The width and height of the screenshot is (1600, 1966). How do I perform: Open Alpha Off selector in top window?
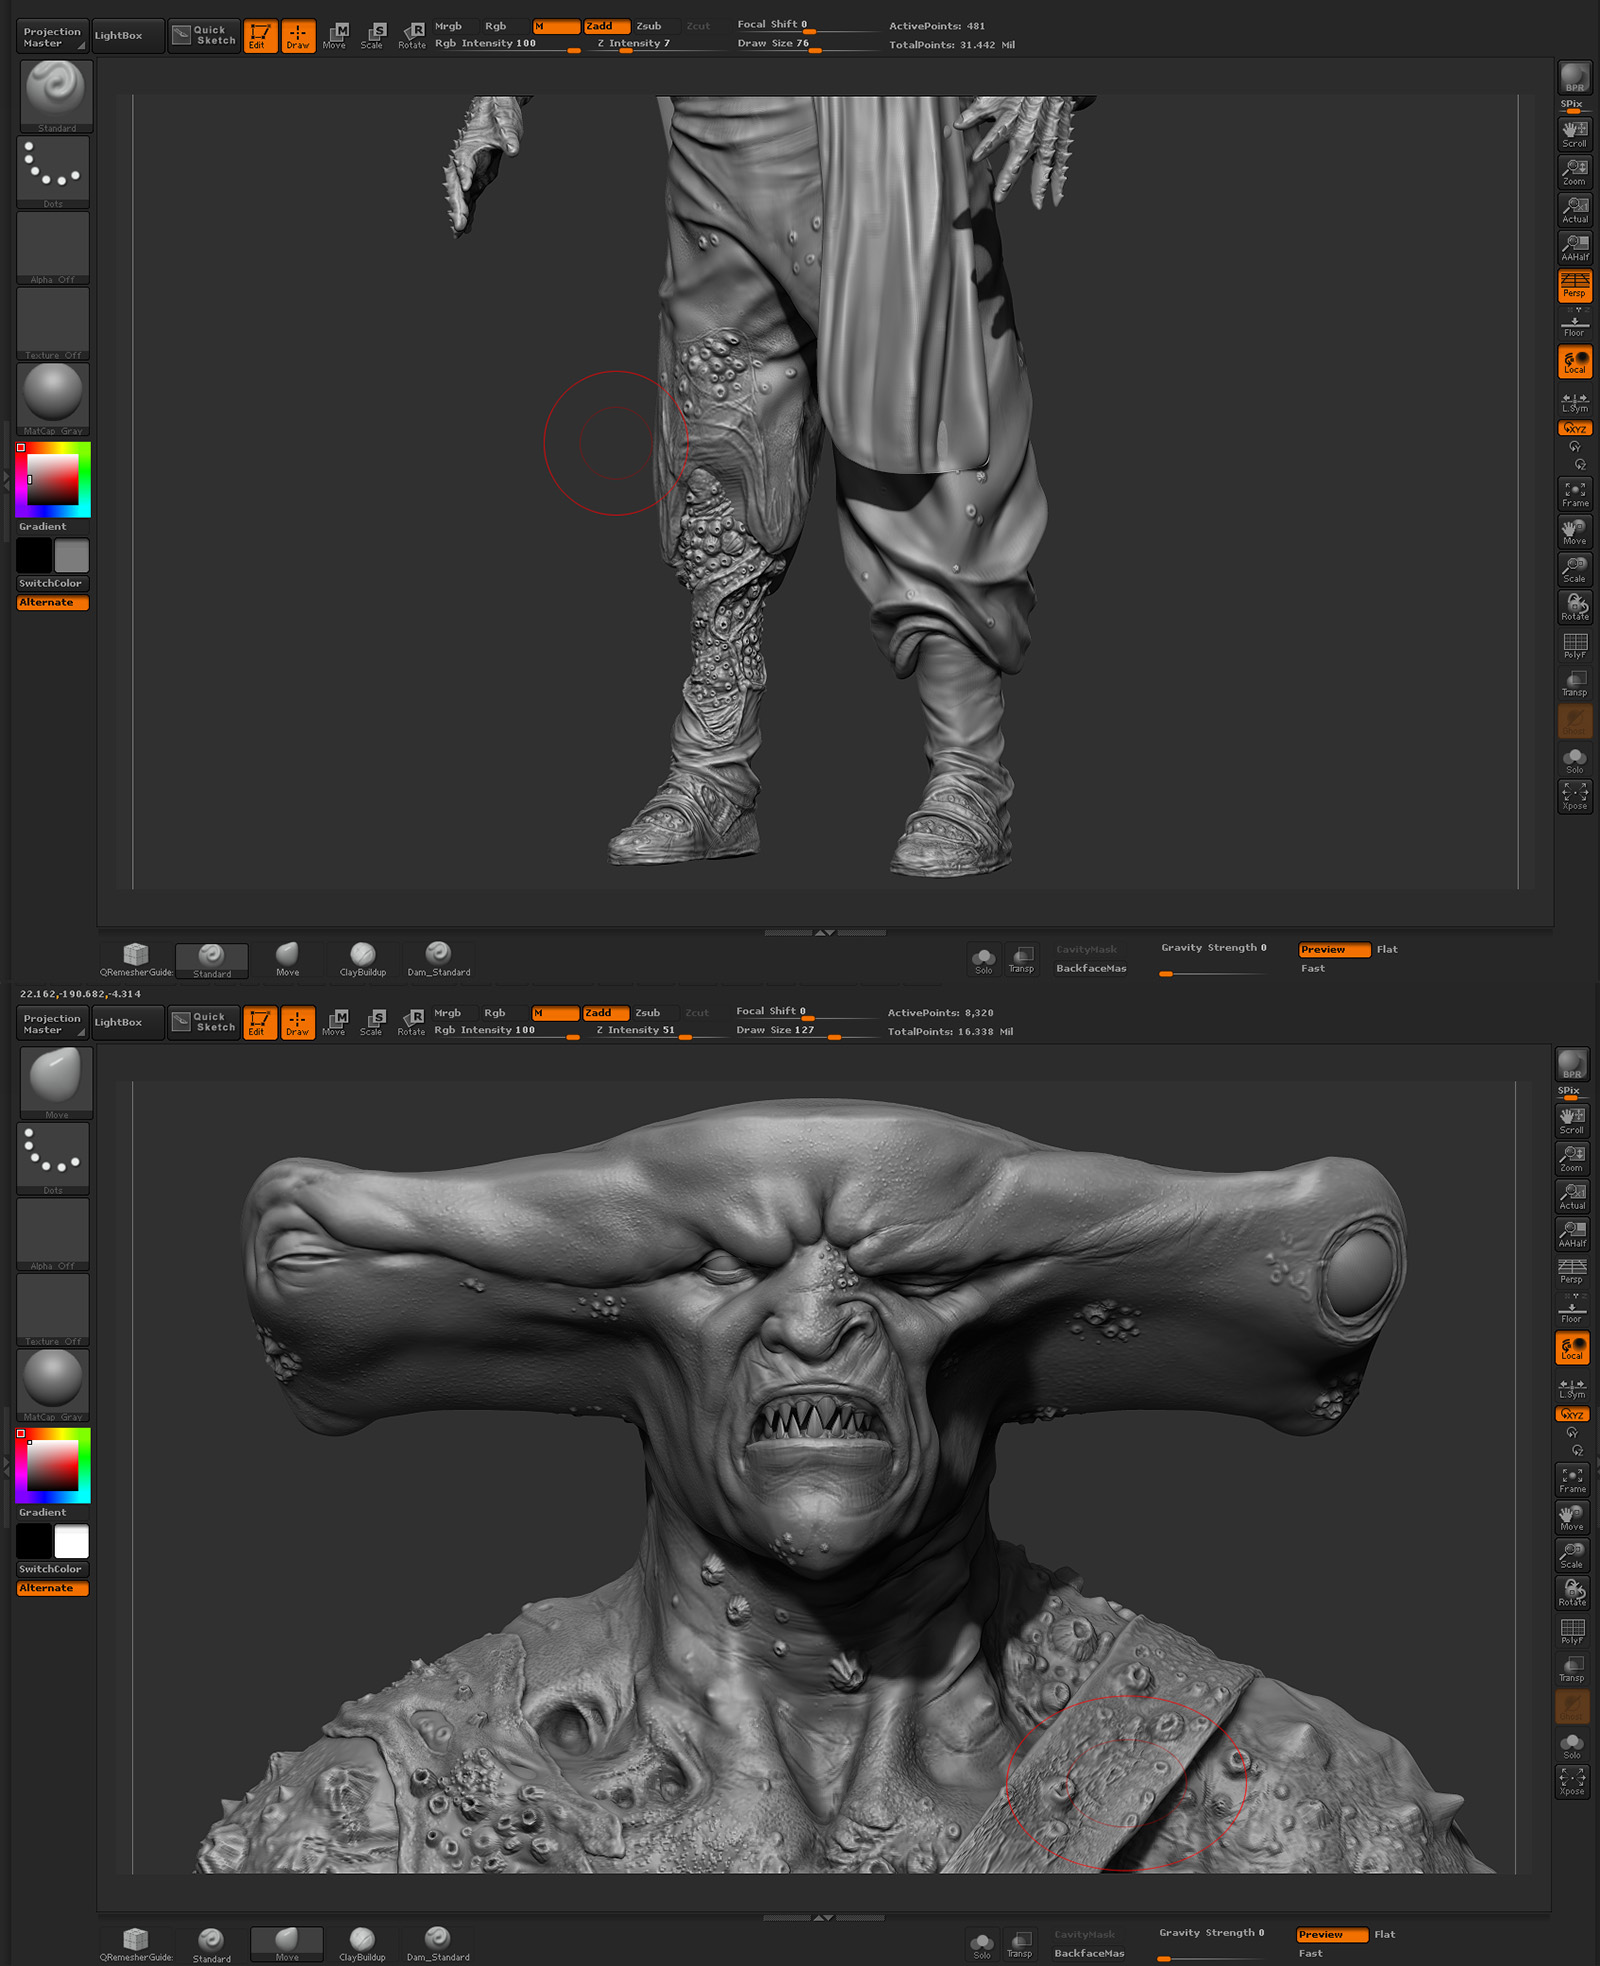pos(53,248)
